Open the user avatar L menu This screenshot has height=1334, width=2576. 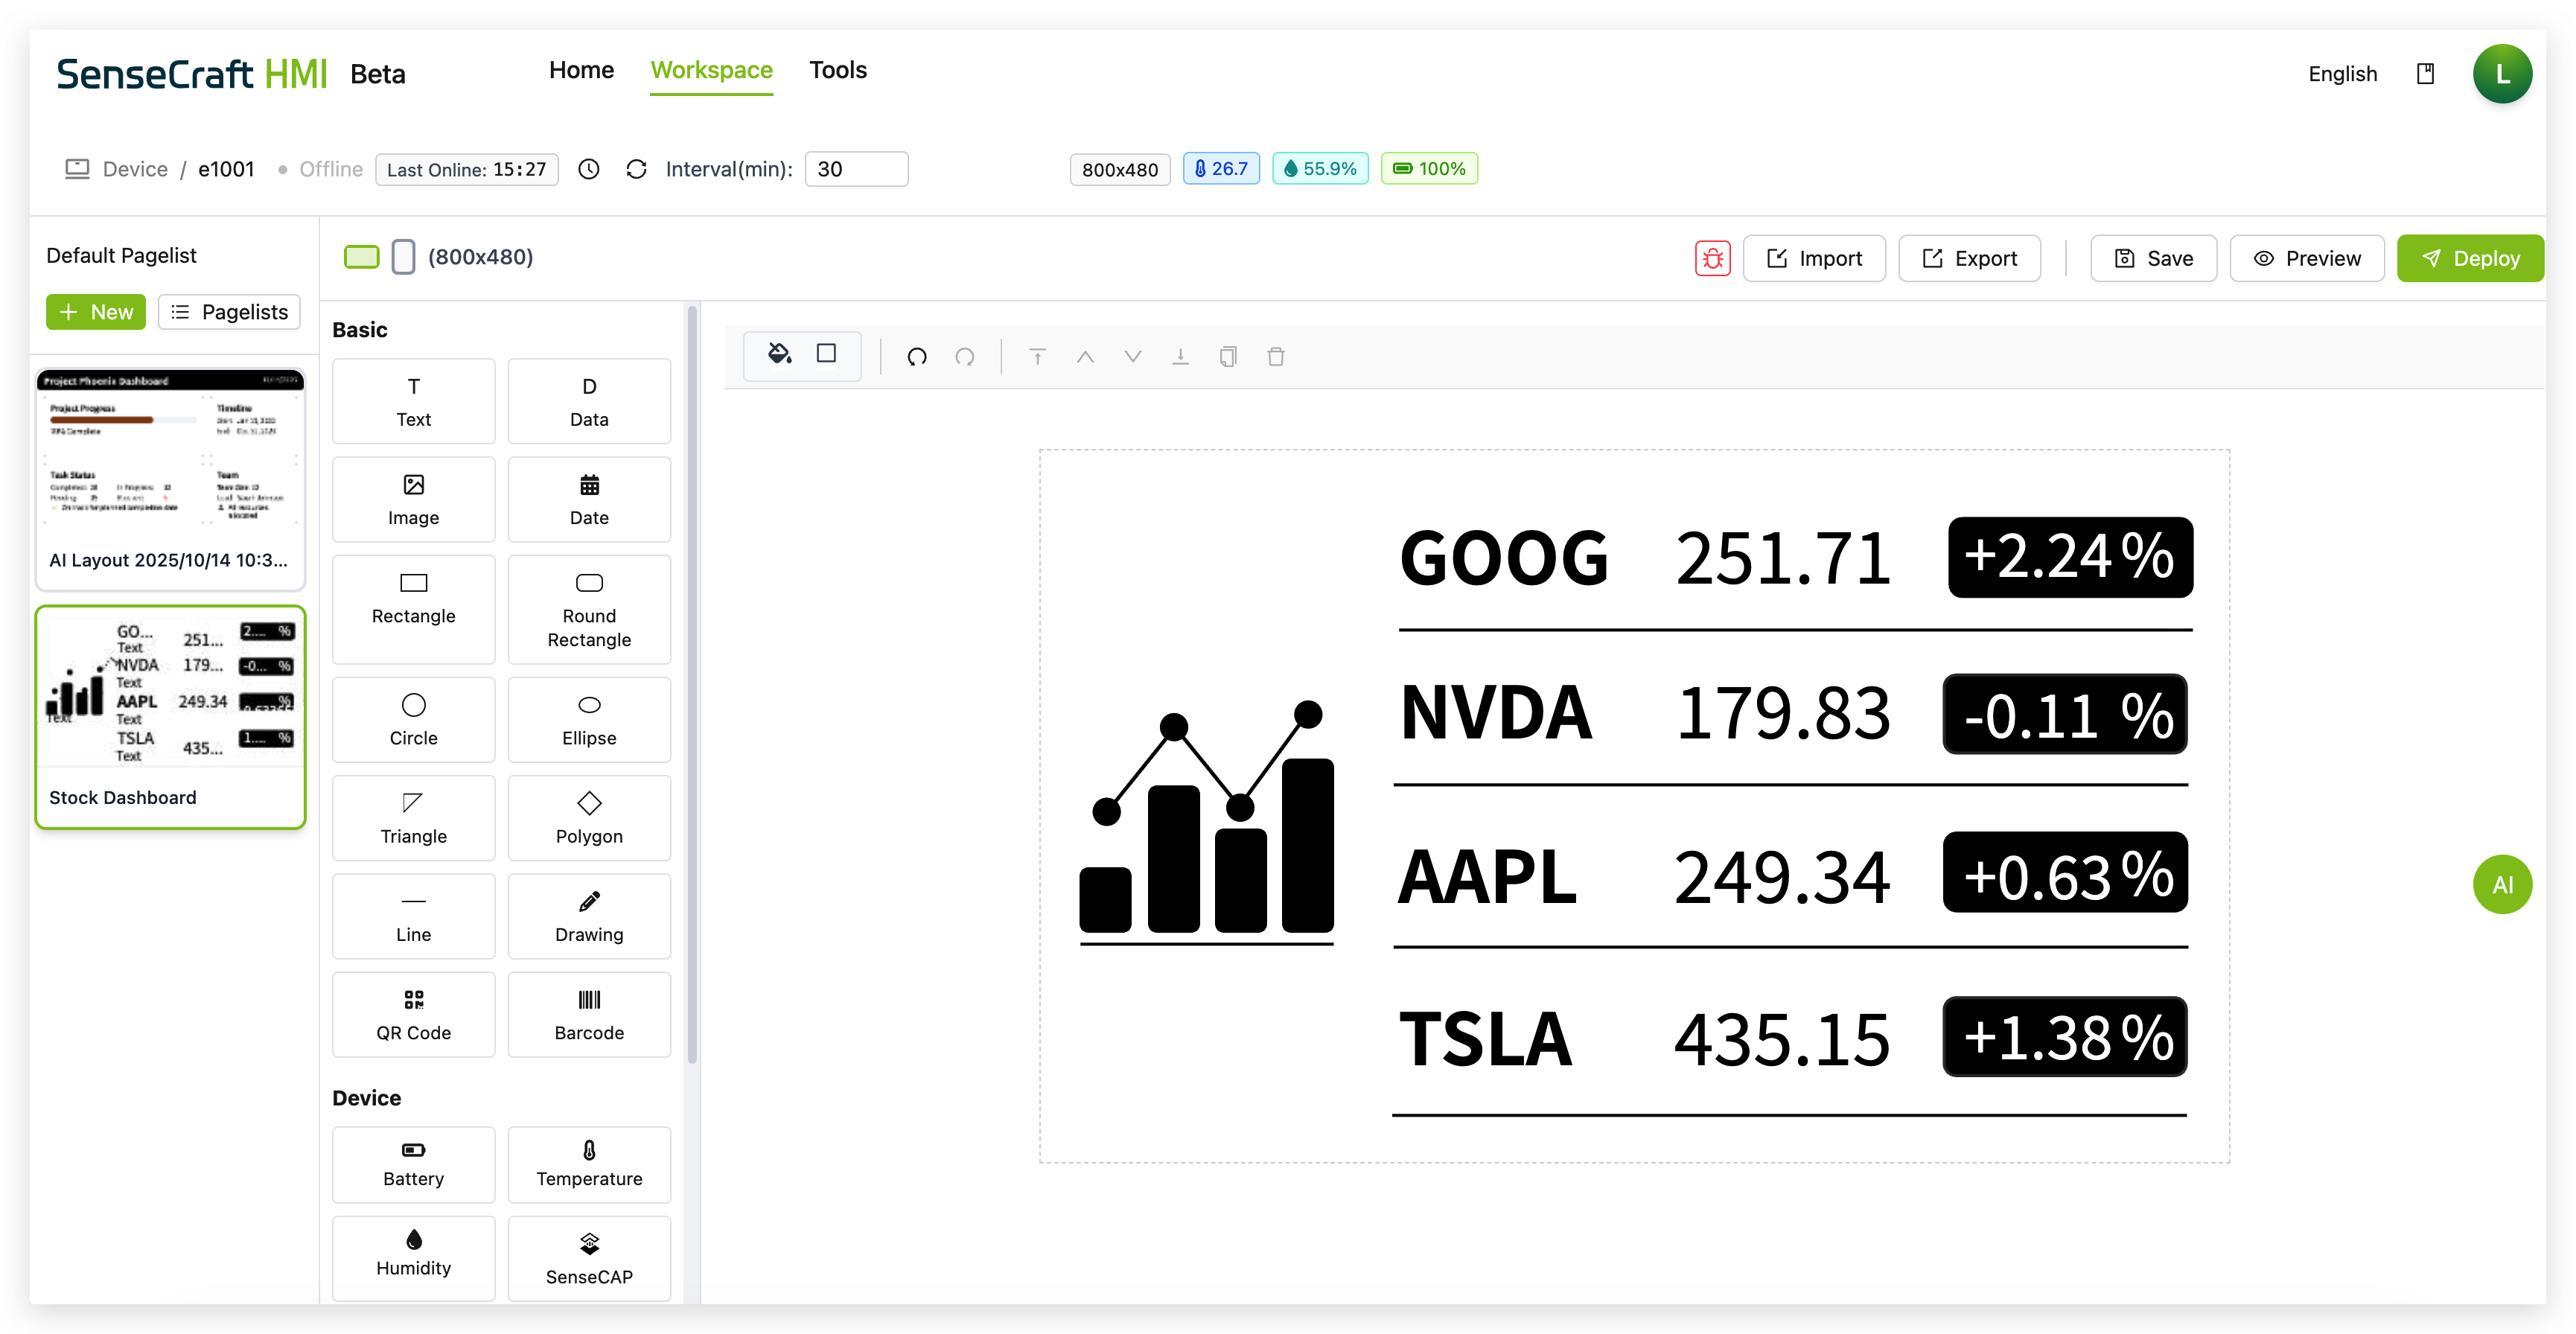pos(2502,74)
